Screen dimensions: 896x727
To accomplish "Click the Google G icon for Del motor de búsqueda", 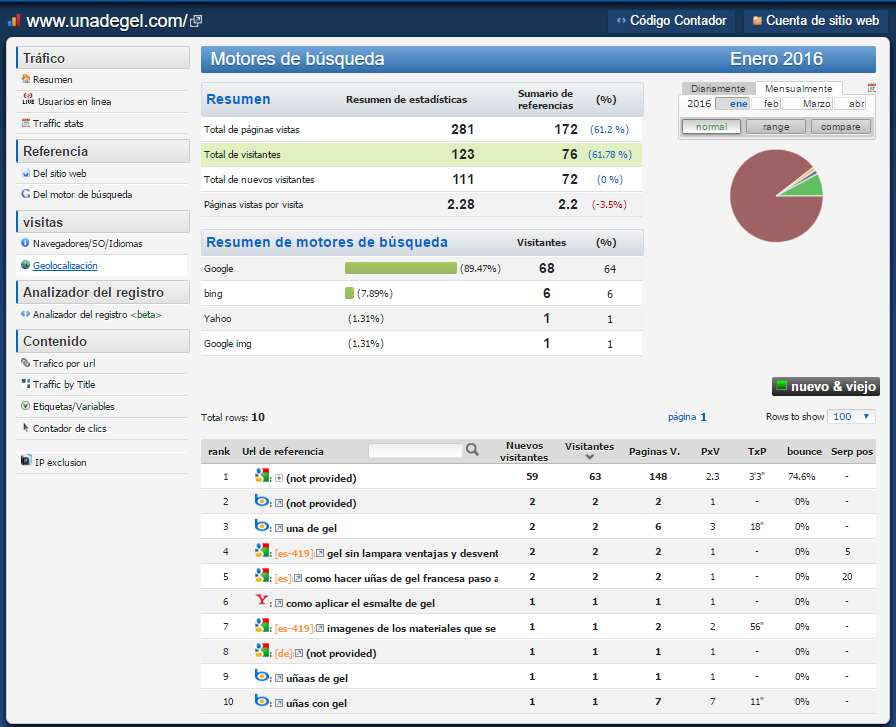I will (x=26, y=194).
